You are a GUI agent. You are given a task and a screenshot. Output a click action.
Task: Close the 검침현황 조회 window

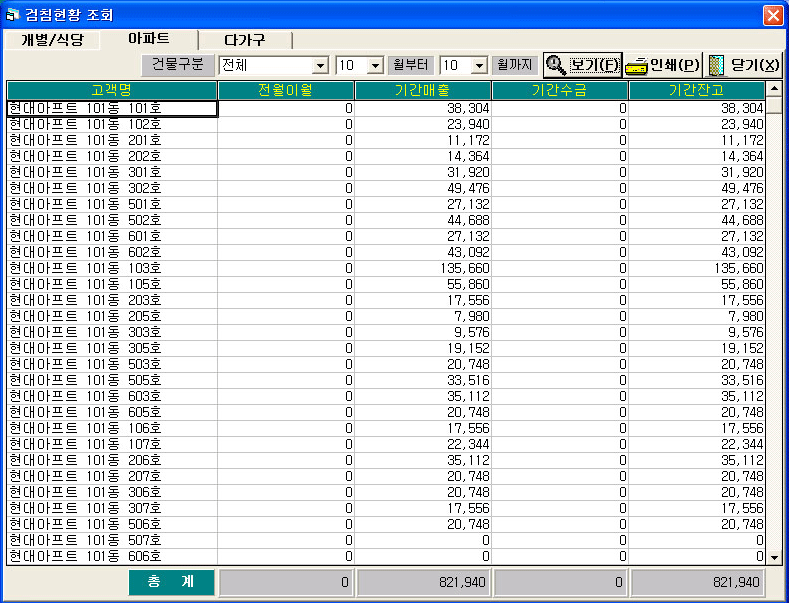pyautogui.click(x=772, y=15)
